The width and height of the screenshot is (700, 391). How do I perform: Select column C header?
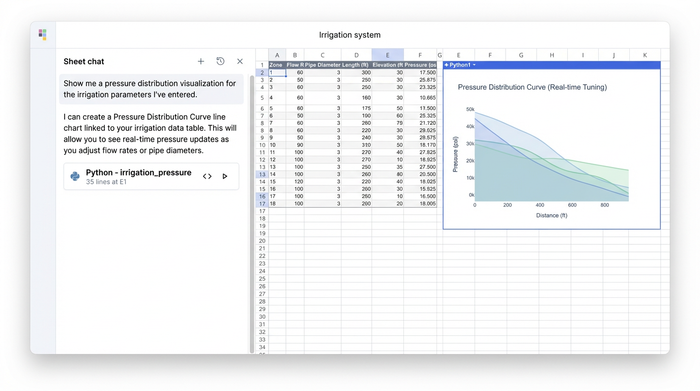[322, 55]
